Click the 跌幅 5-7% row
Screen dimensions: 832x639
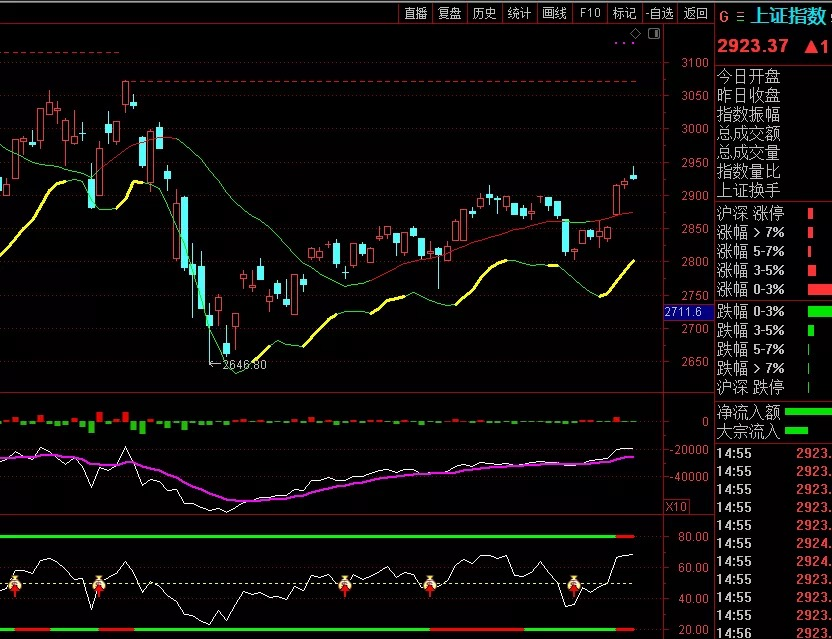(x=774, y=349)
